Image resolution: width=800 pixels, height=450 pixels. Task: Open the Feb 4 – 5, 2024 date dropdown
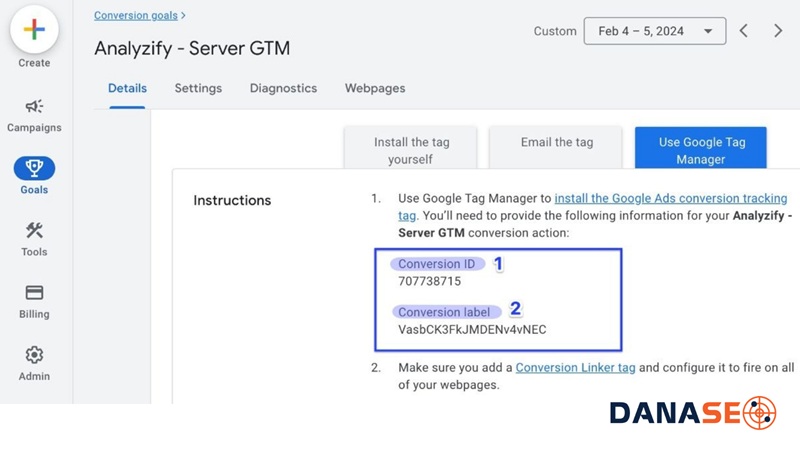[655, 31]
